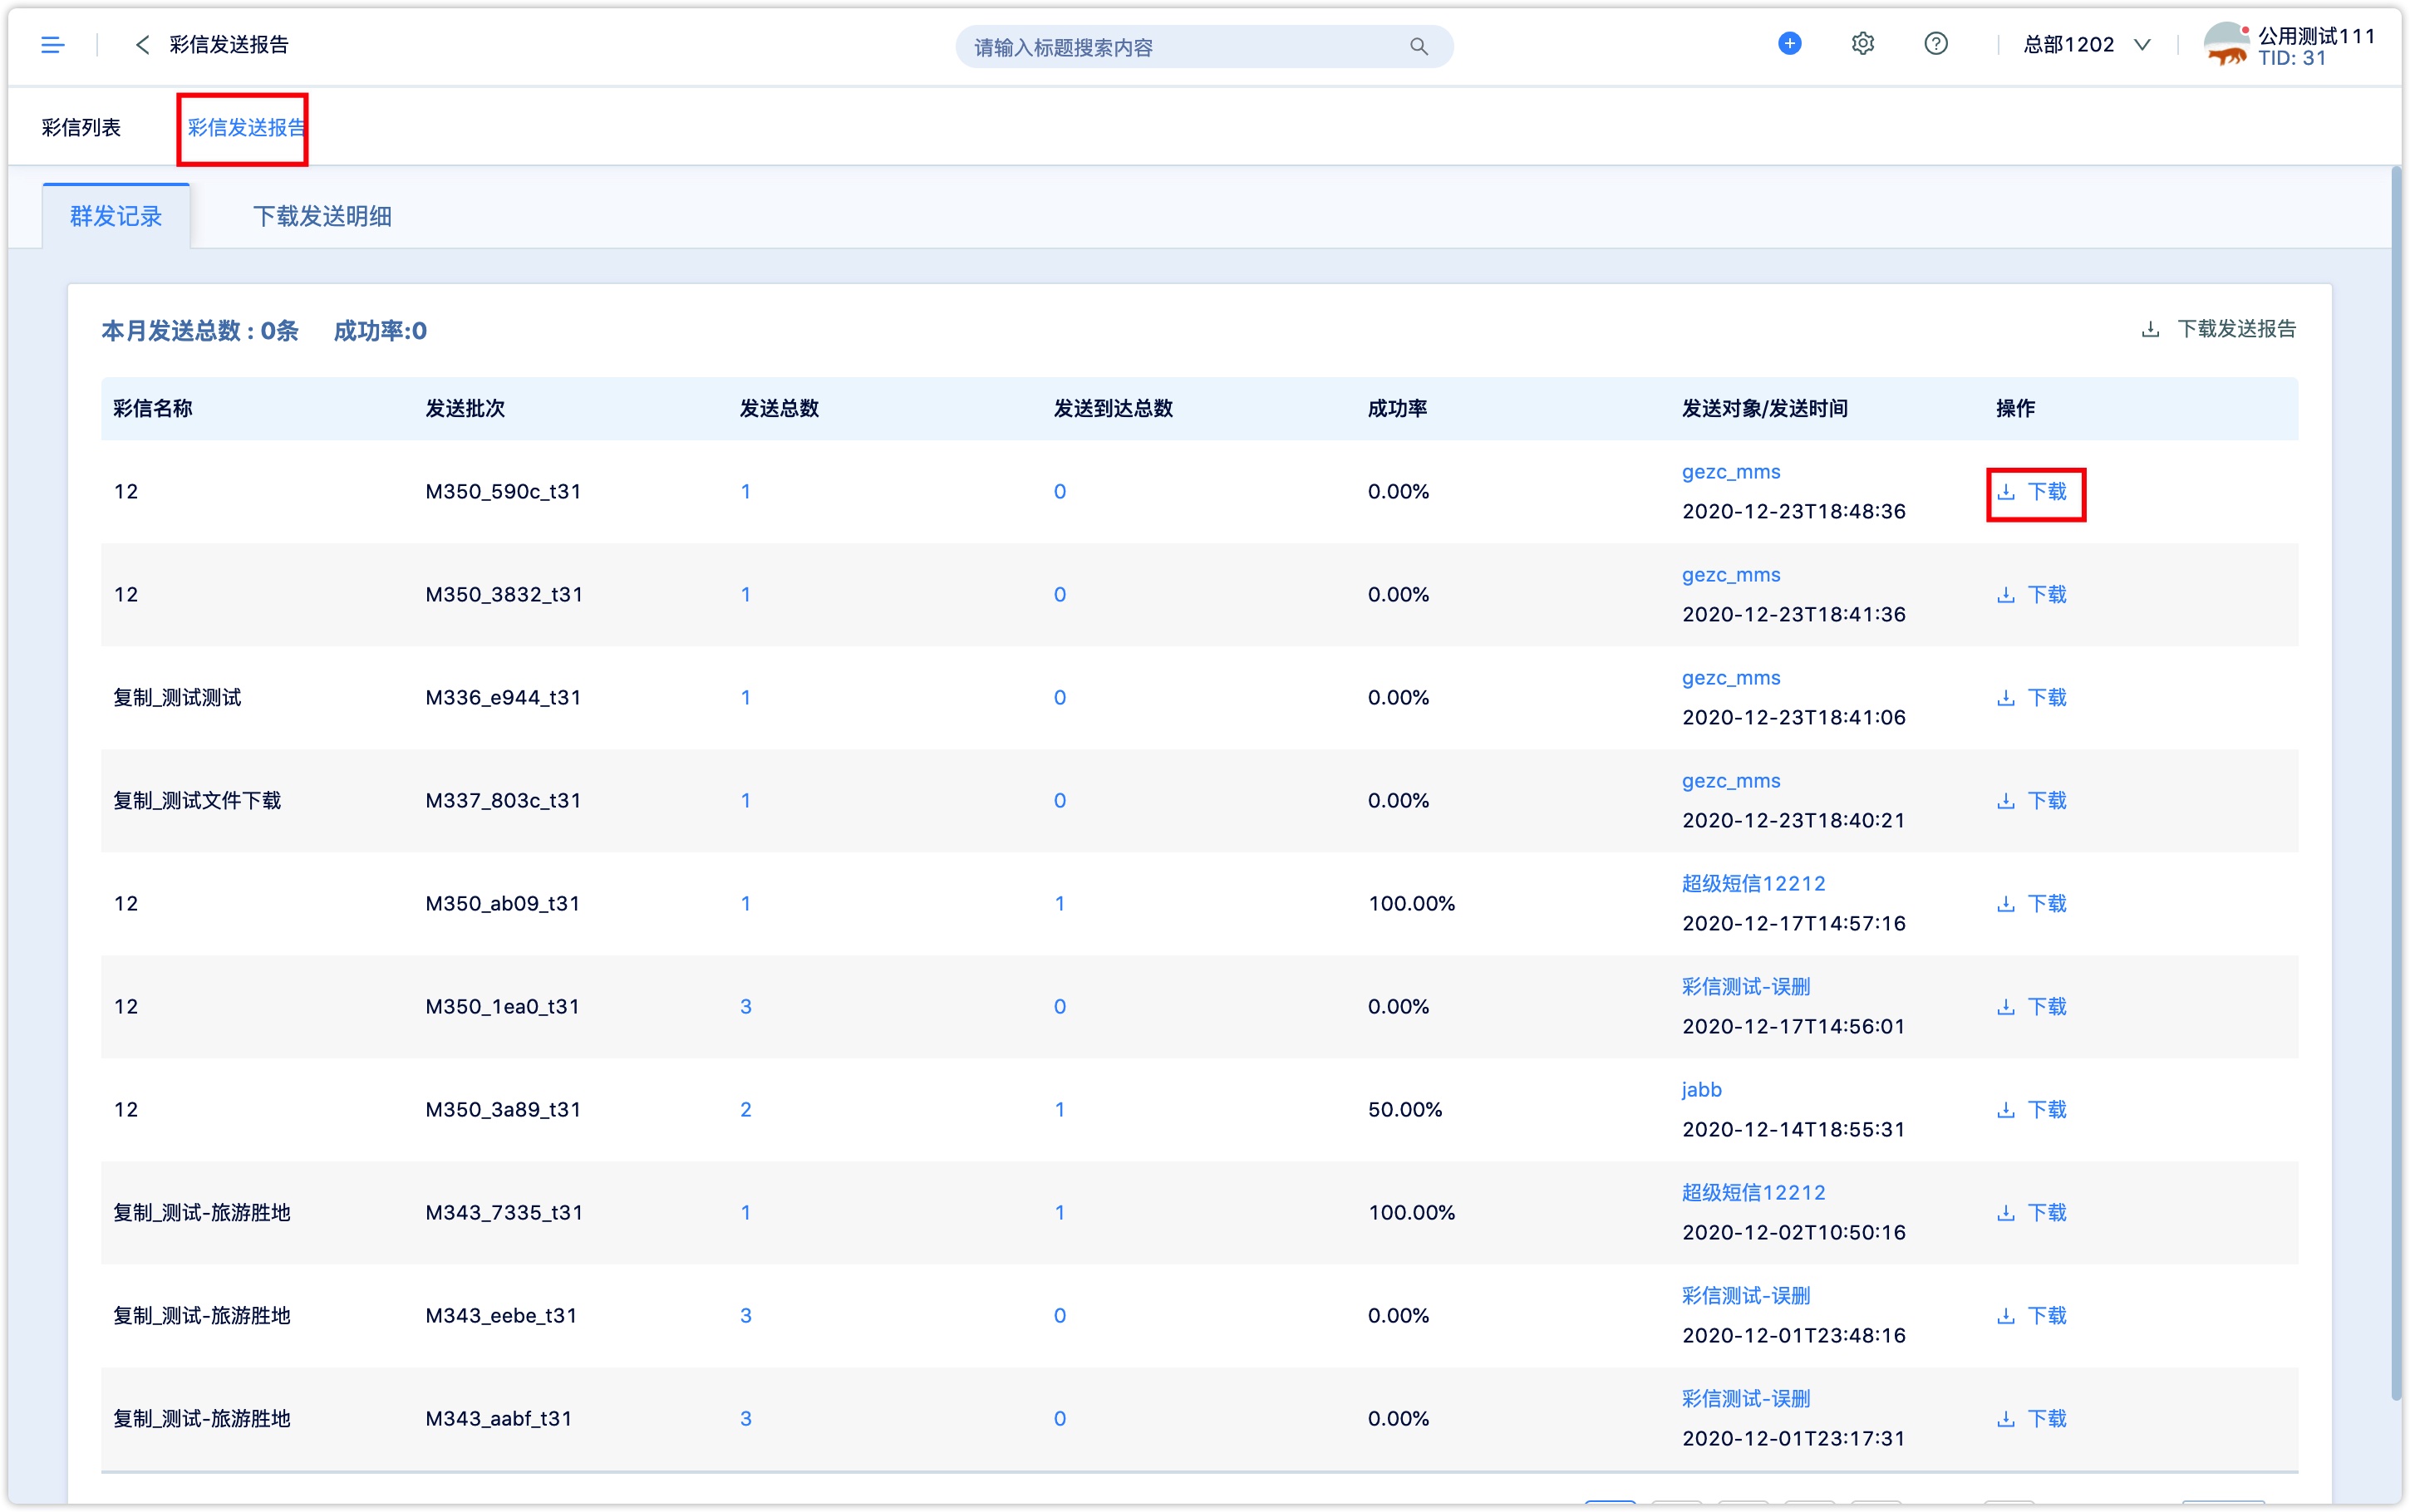Download report for batch M350_3832_t31
The width and height of the screenshot is (2410, 1512).
tap(2032, 595)
